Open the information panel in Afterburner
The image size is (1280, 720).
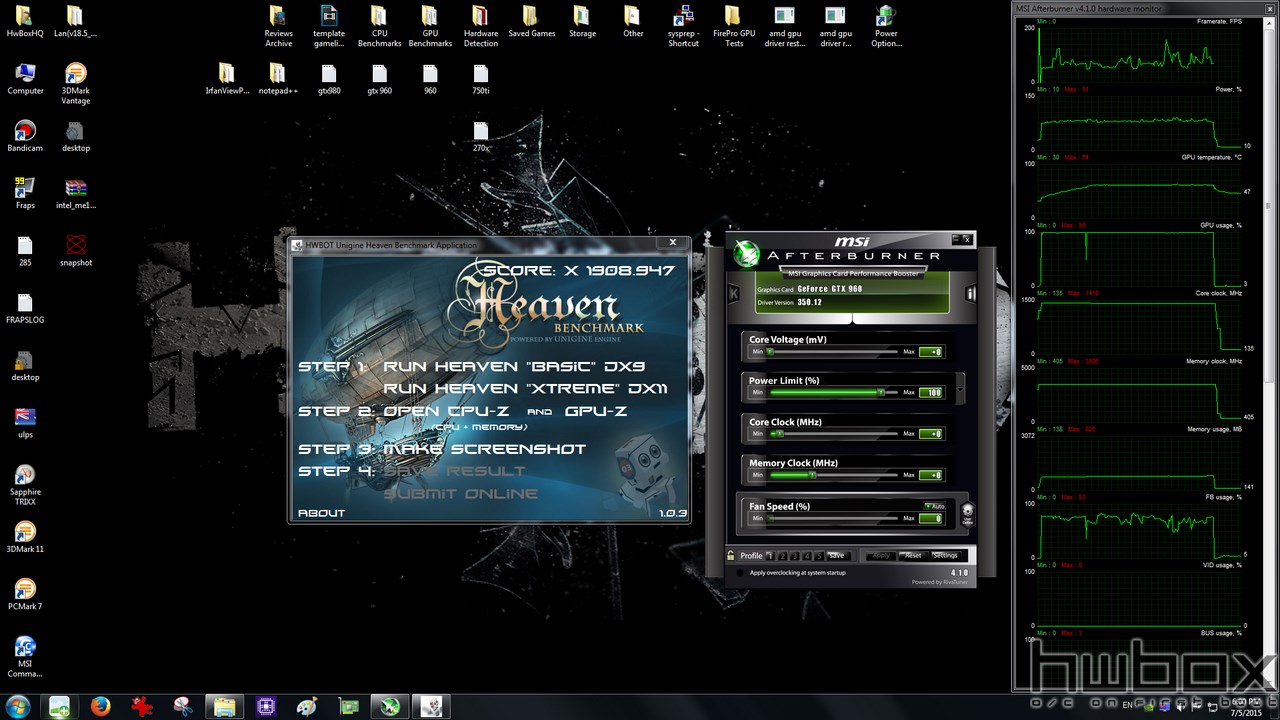point(969,293)
